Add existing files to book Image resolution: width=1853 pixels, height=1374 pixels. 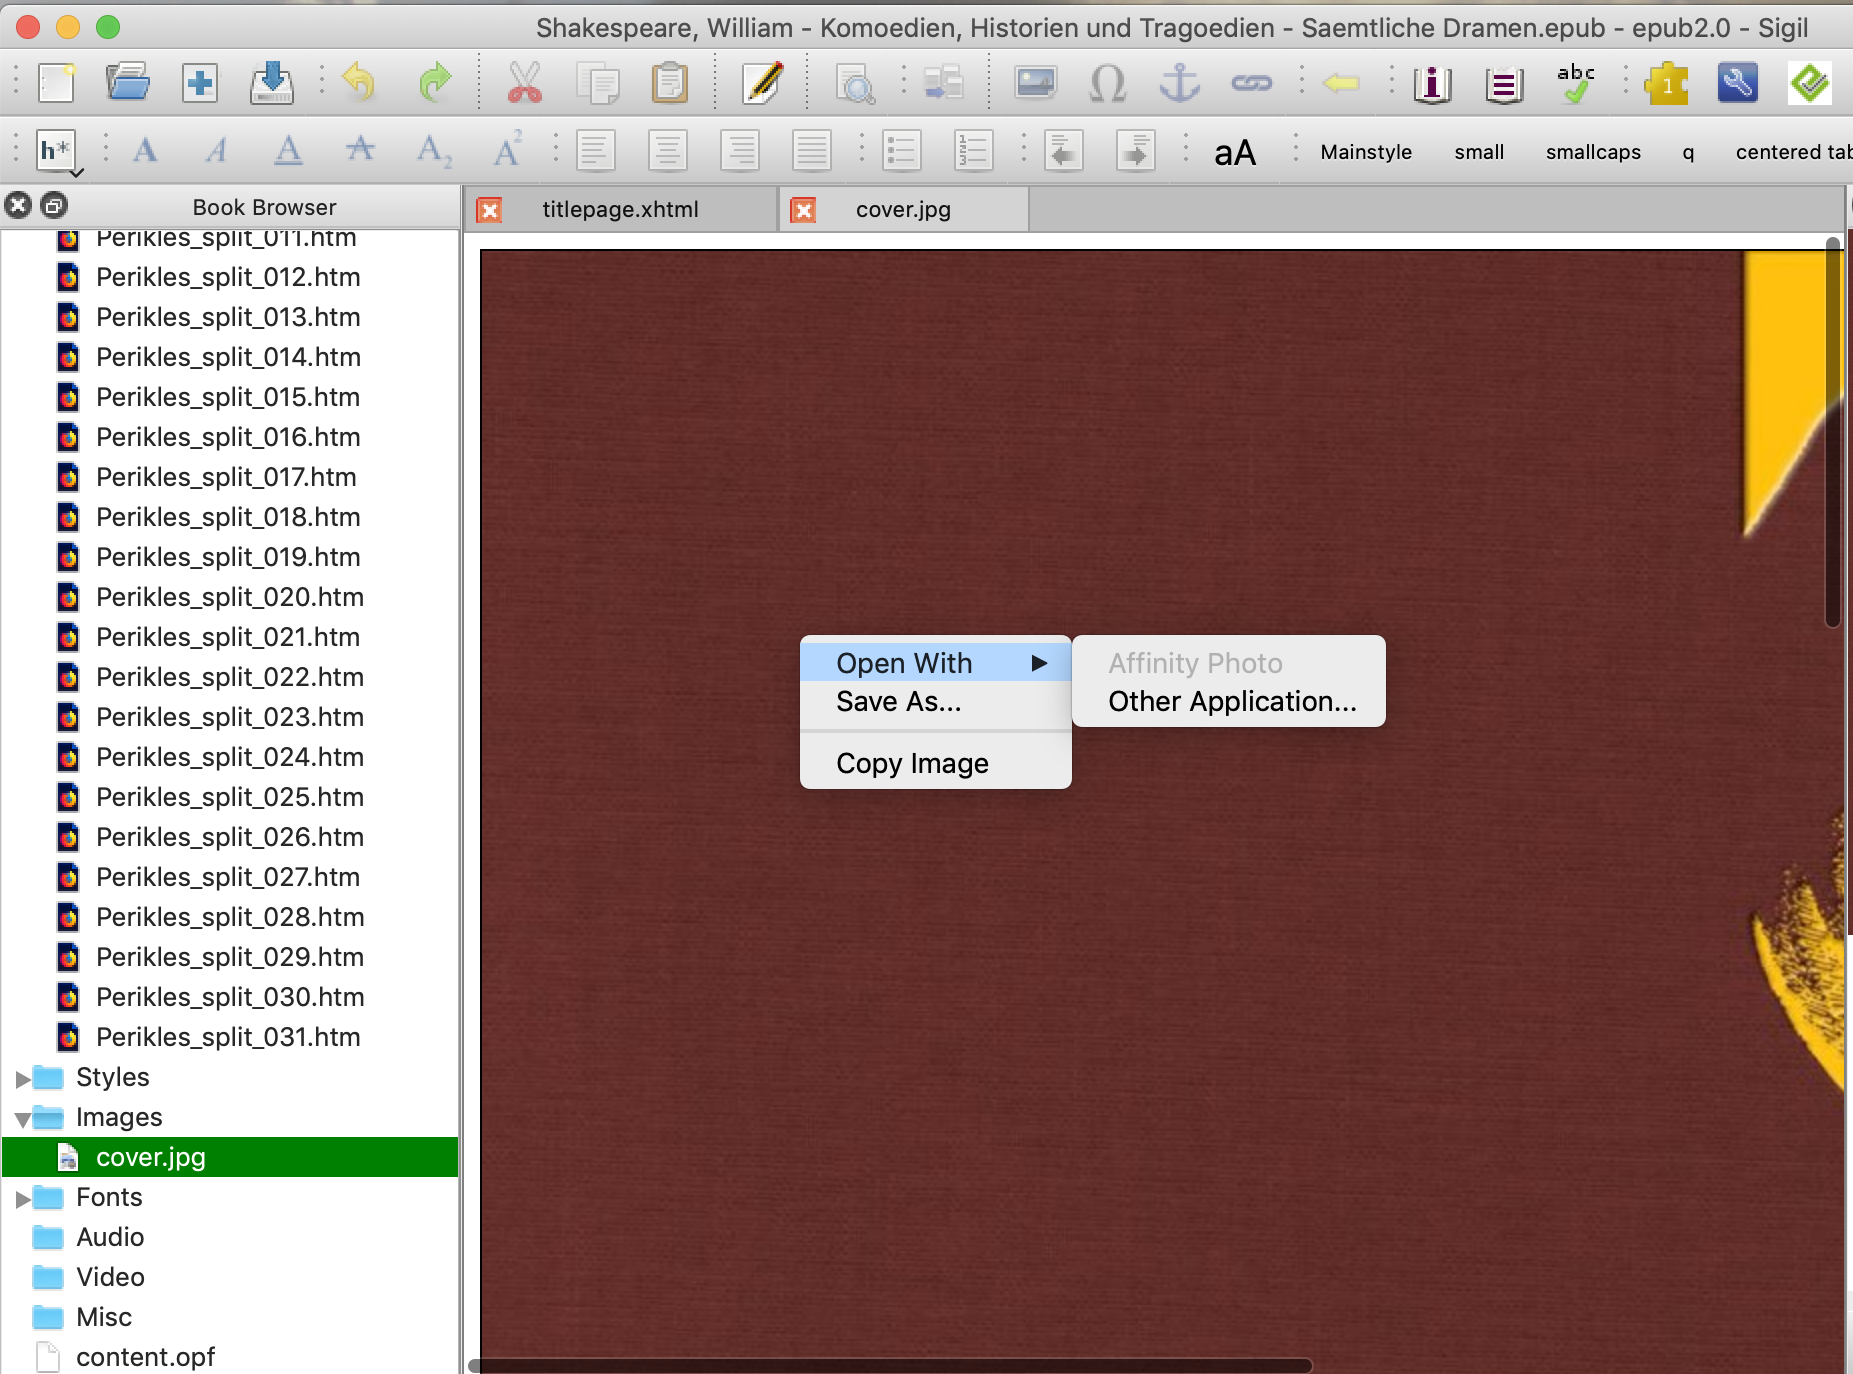(x=200, y=83)
